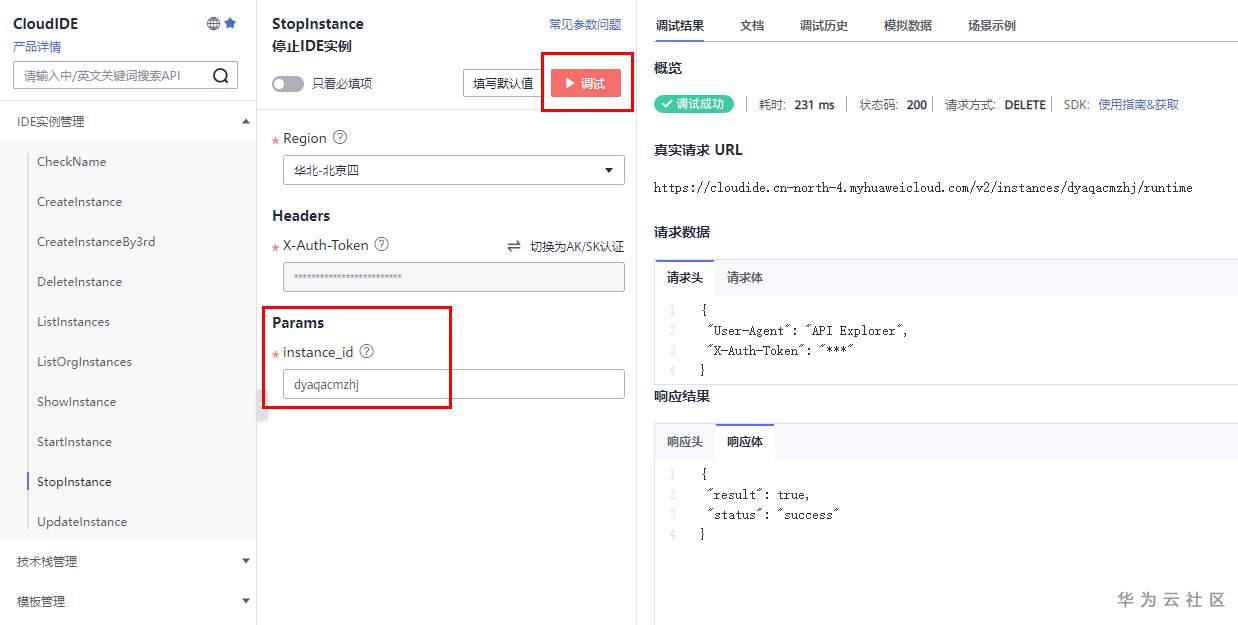Viewport: 1238px width, 625px height.
Task: Switch to the 文档 tab
Action: coord(752,25)
